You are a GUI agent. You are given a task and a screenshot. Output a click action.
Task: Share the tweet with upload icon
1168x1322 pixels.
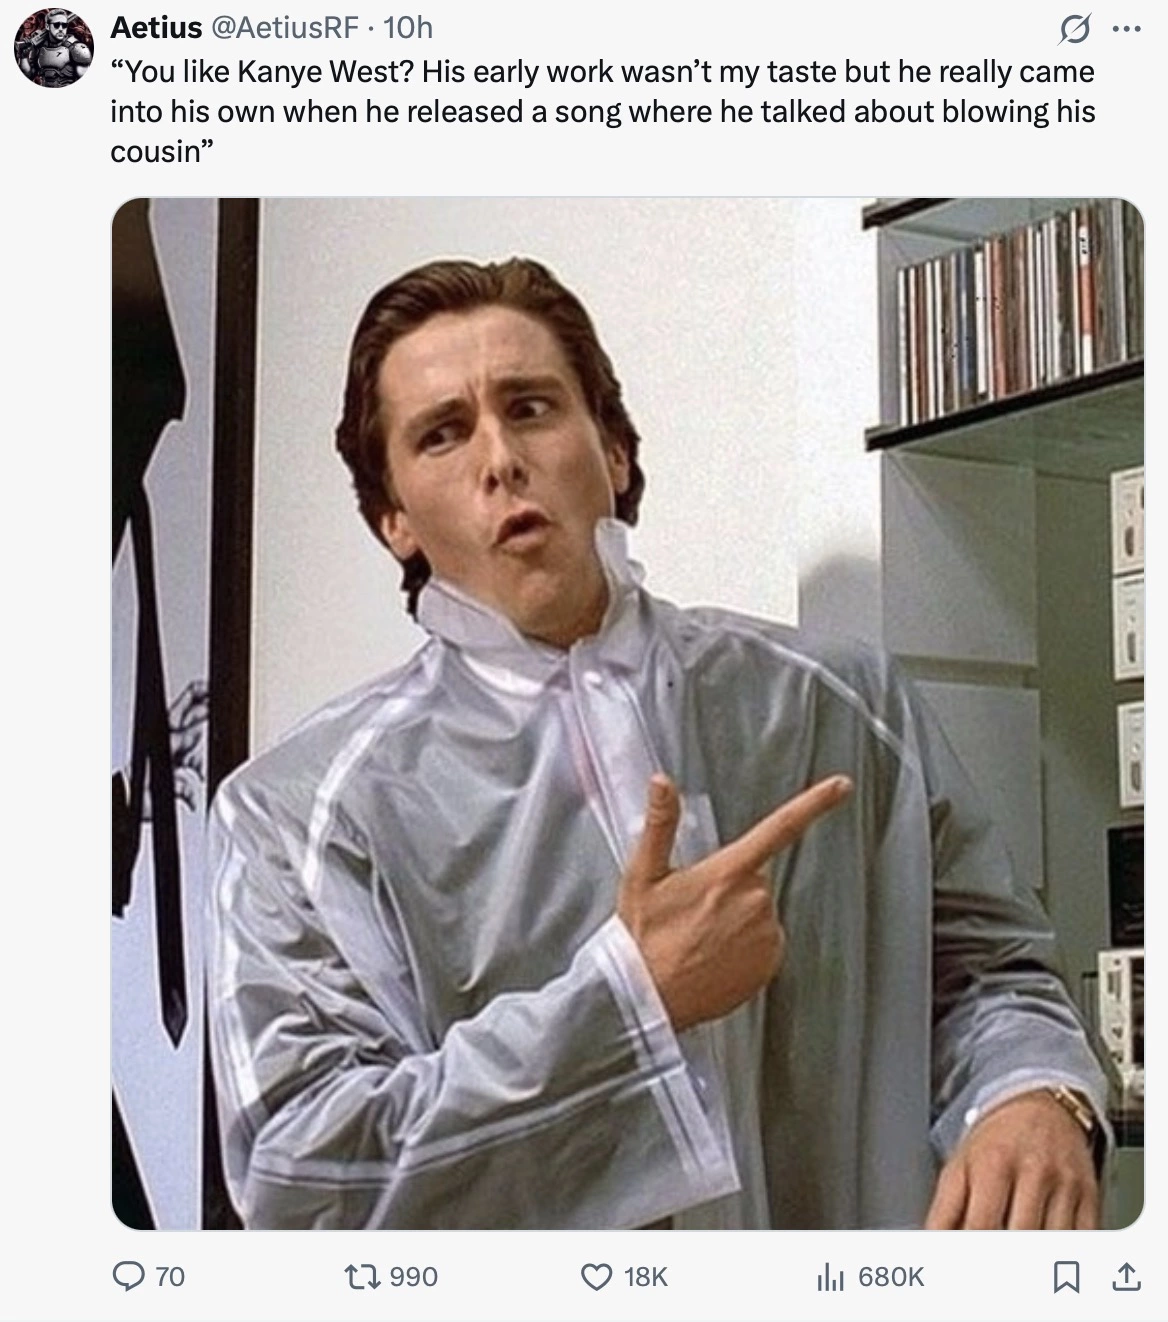[x=1125, y=1276]
